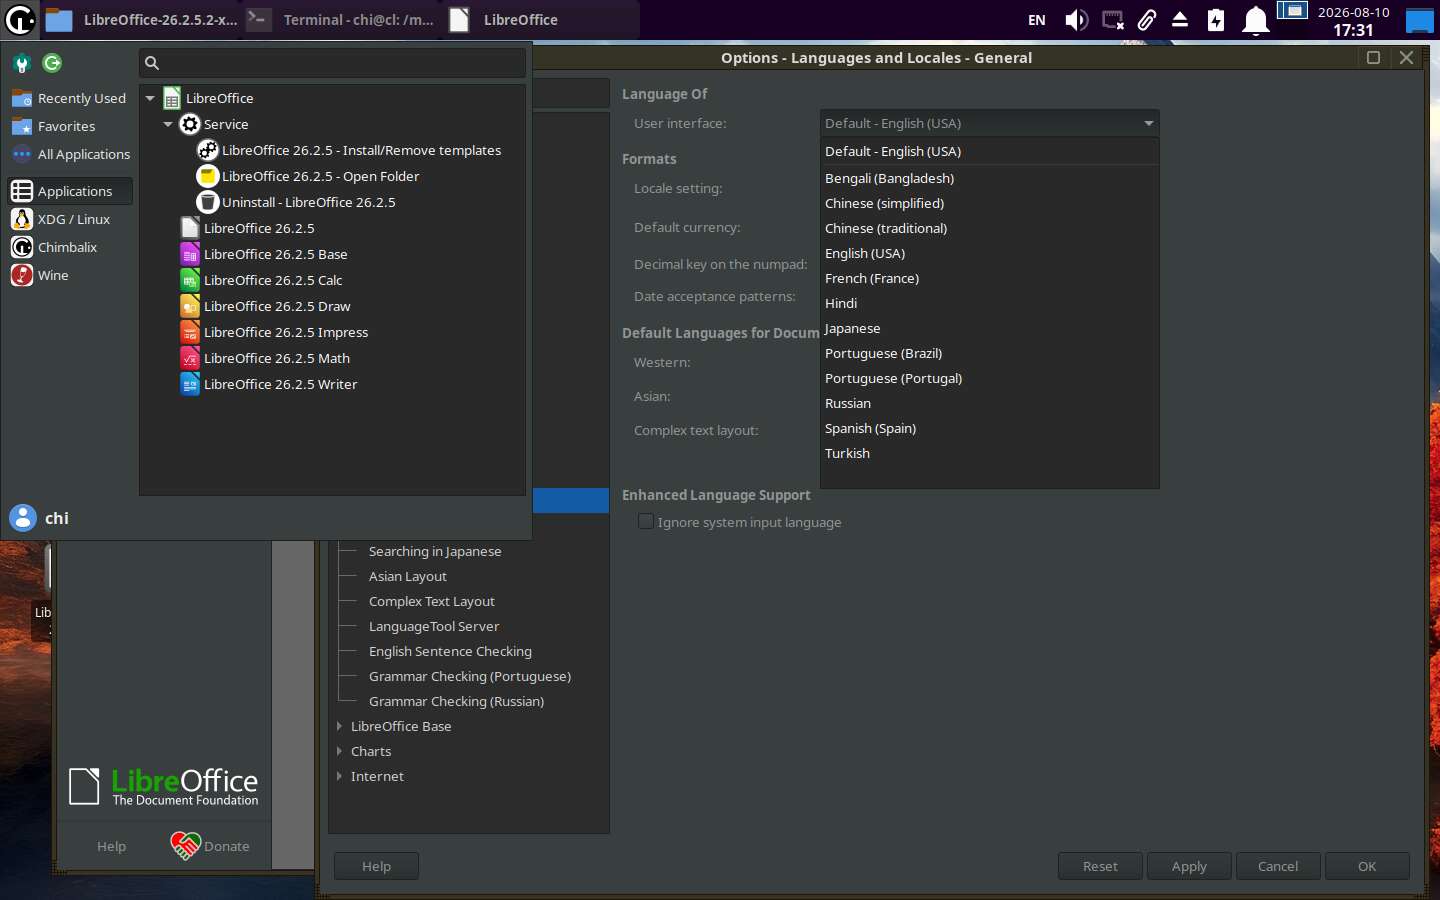Click the show desktop icon beside the clock
Screen dimensions: 1440x900
click(x=1420, y=20)
